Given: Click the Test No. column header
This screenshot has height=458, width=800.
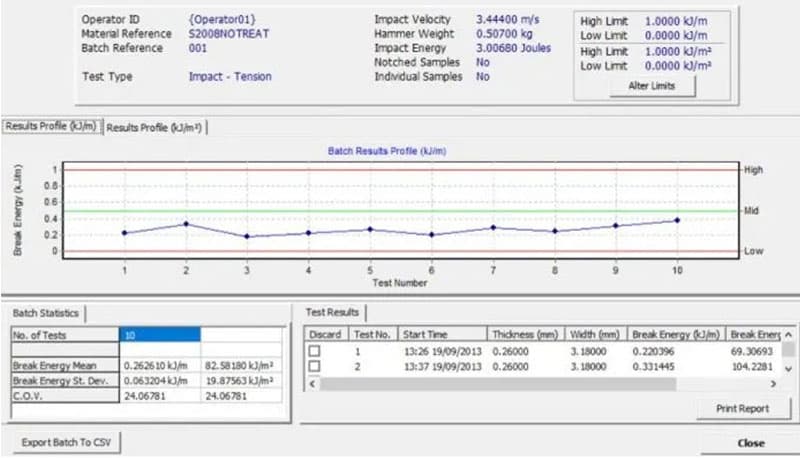Looking at the screenshot, I should (x=372, y=335).
